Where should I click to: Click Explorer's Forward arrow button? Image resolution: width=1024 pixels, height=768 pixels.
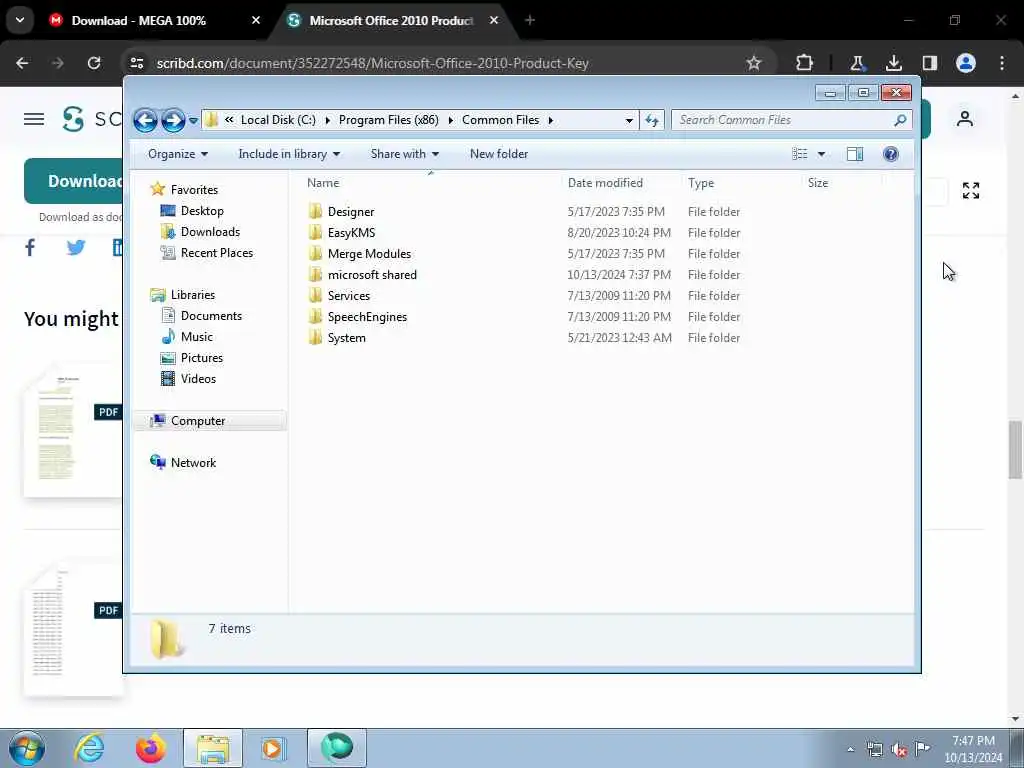tap(173, 120)
